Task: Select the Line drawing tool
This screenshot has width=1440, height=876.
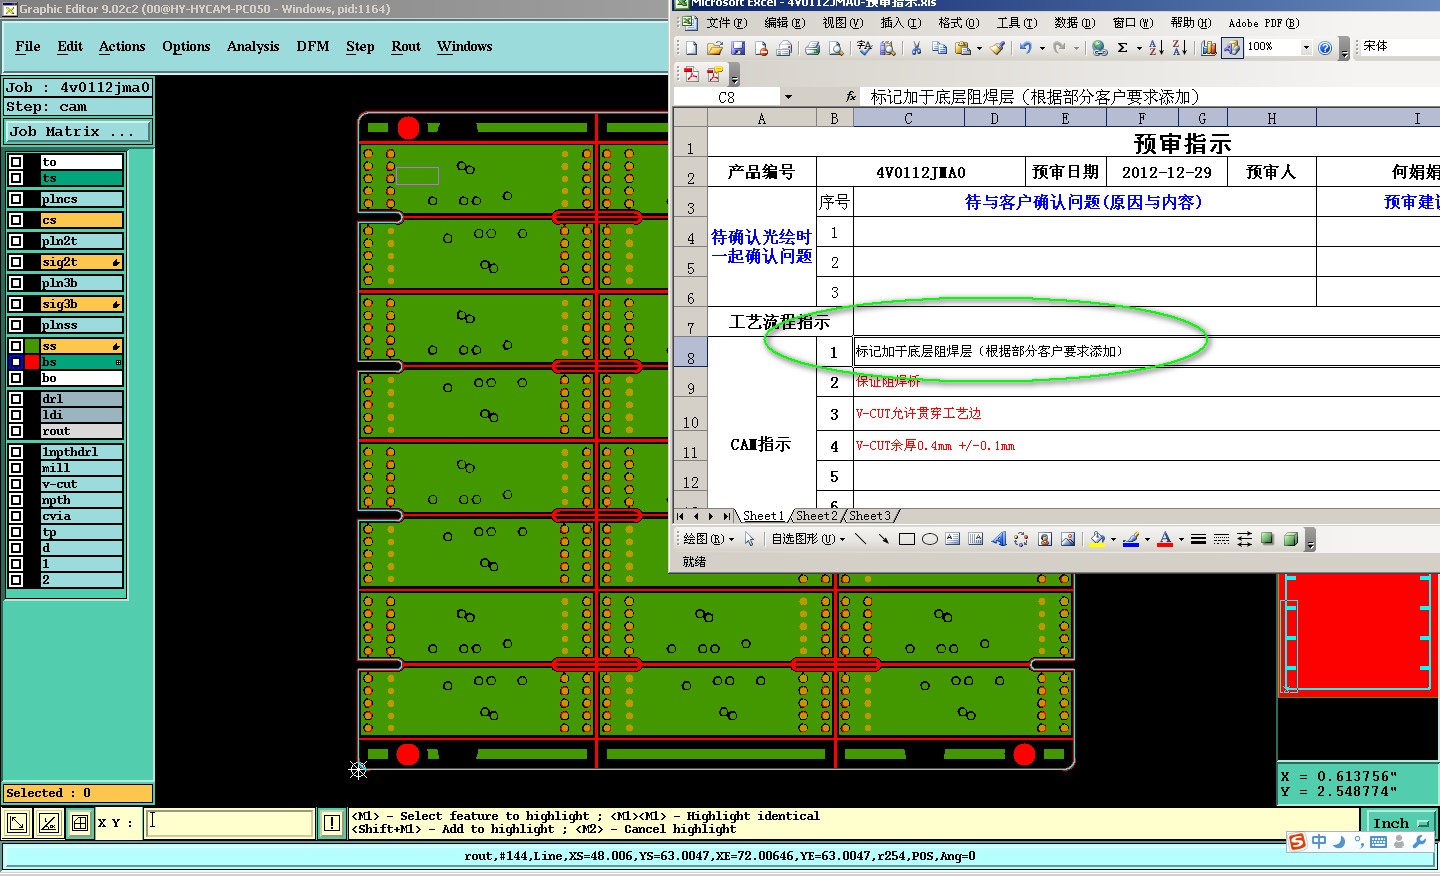Action: (860, 539)
